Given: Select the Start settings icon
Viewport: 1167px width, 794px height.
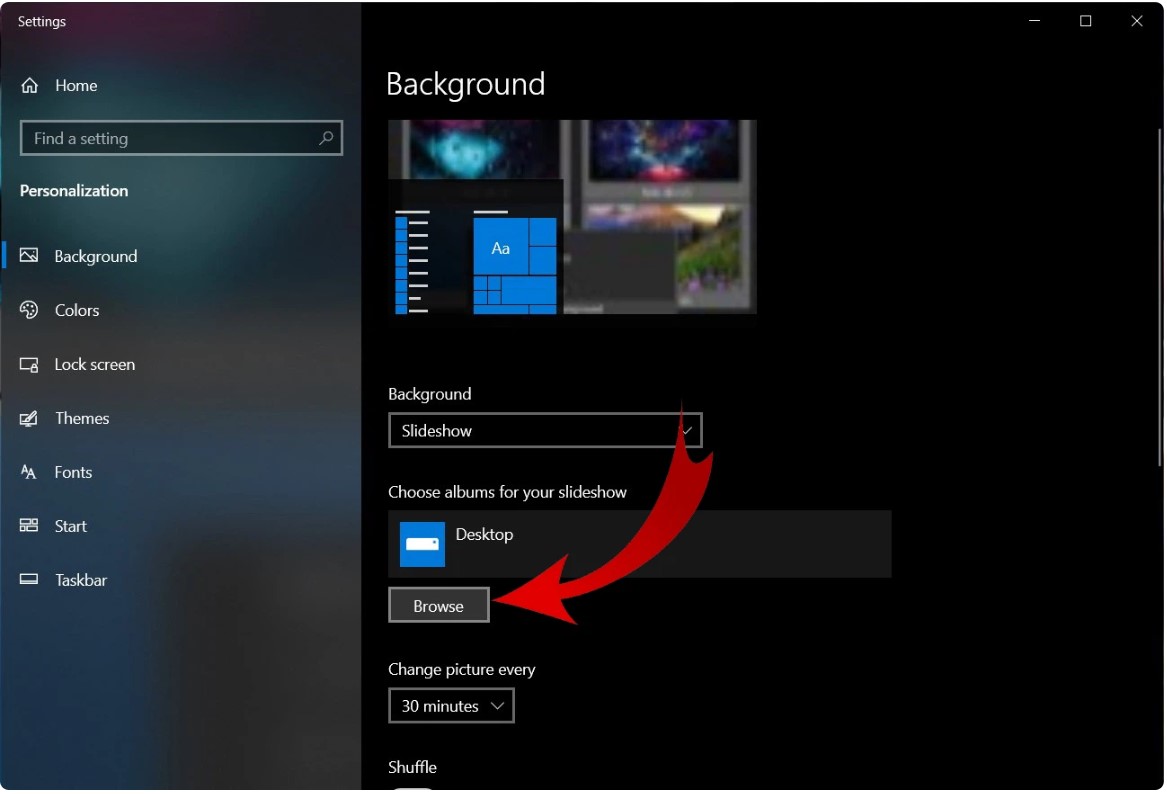Looking at the screenshot, I should [29, 526].
